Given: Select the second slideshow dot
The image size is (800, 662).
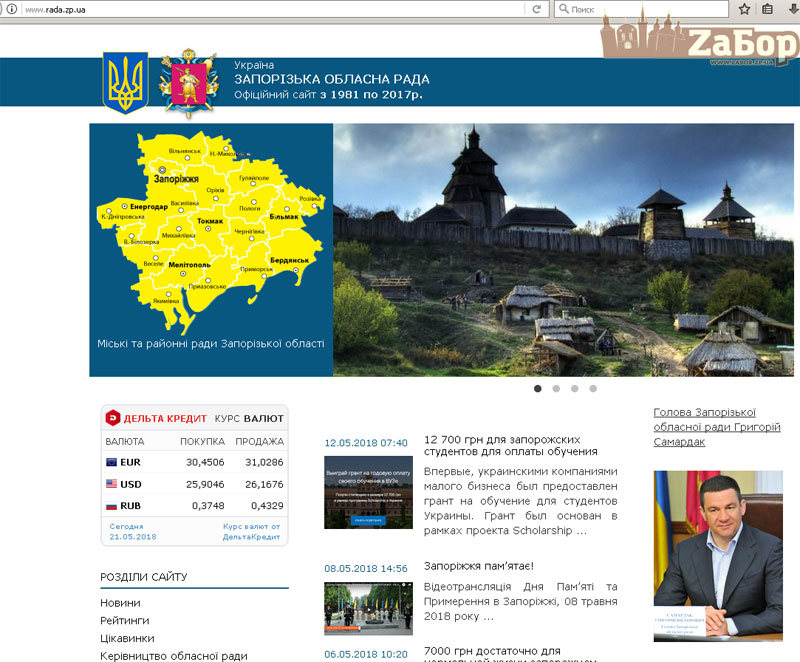Looking at the screenshot, I should pos(556,388).
